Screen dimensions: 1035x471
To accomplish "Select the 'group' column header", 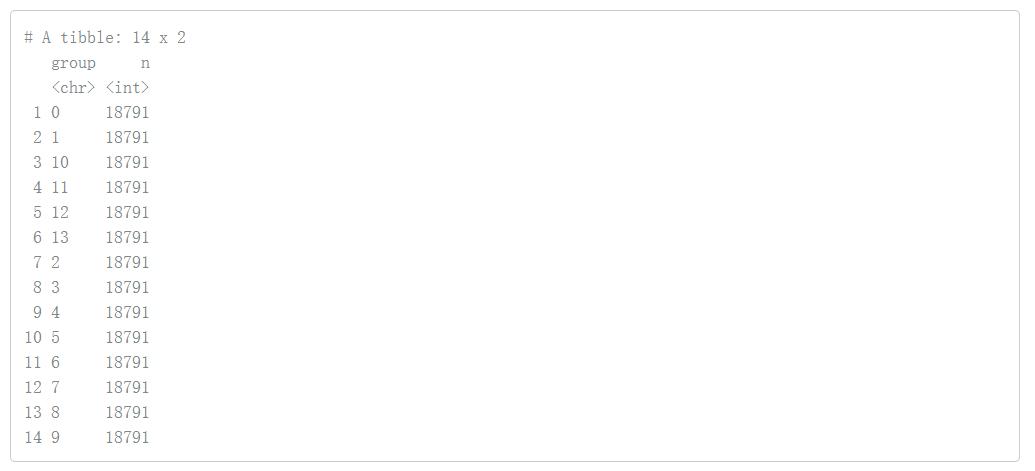I will click(x=73, y=63).
